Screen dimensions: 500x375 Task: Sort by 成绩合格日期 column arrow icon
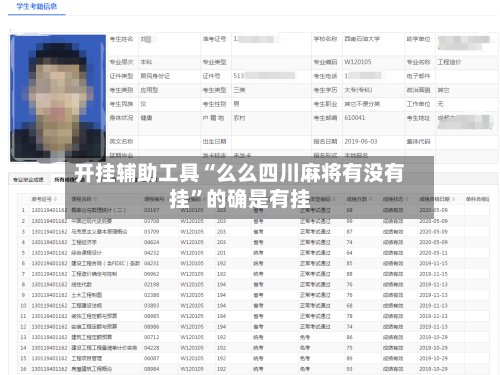[453, 199]
